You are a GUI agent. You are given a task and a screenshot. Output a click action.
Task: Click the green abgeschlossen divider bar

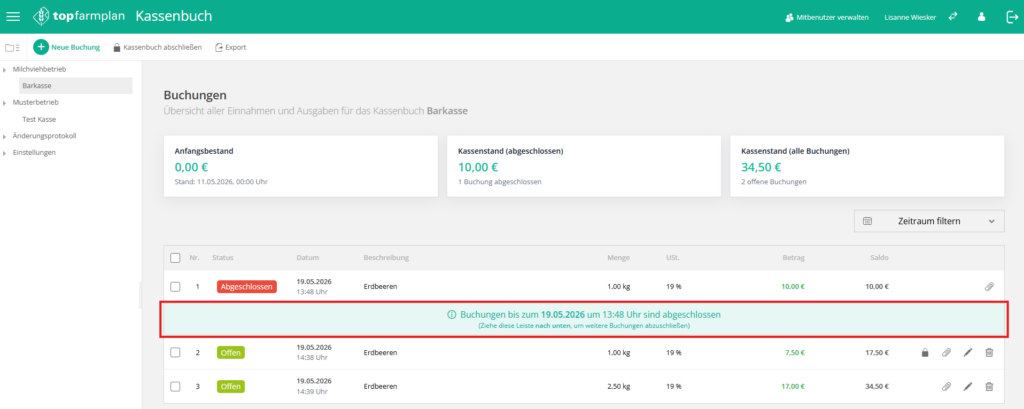click(584, 319)
